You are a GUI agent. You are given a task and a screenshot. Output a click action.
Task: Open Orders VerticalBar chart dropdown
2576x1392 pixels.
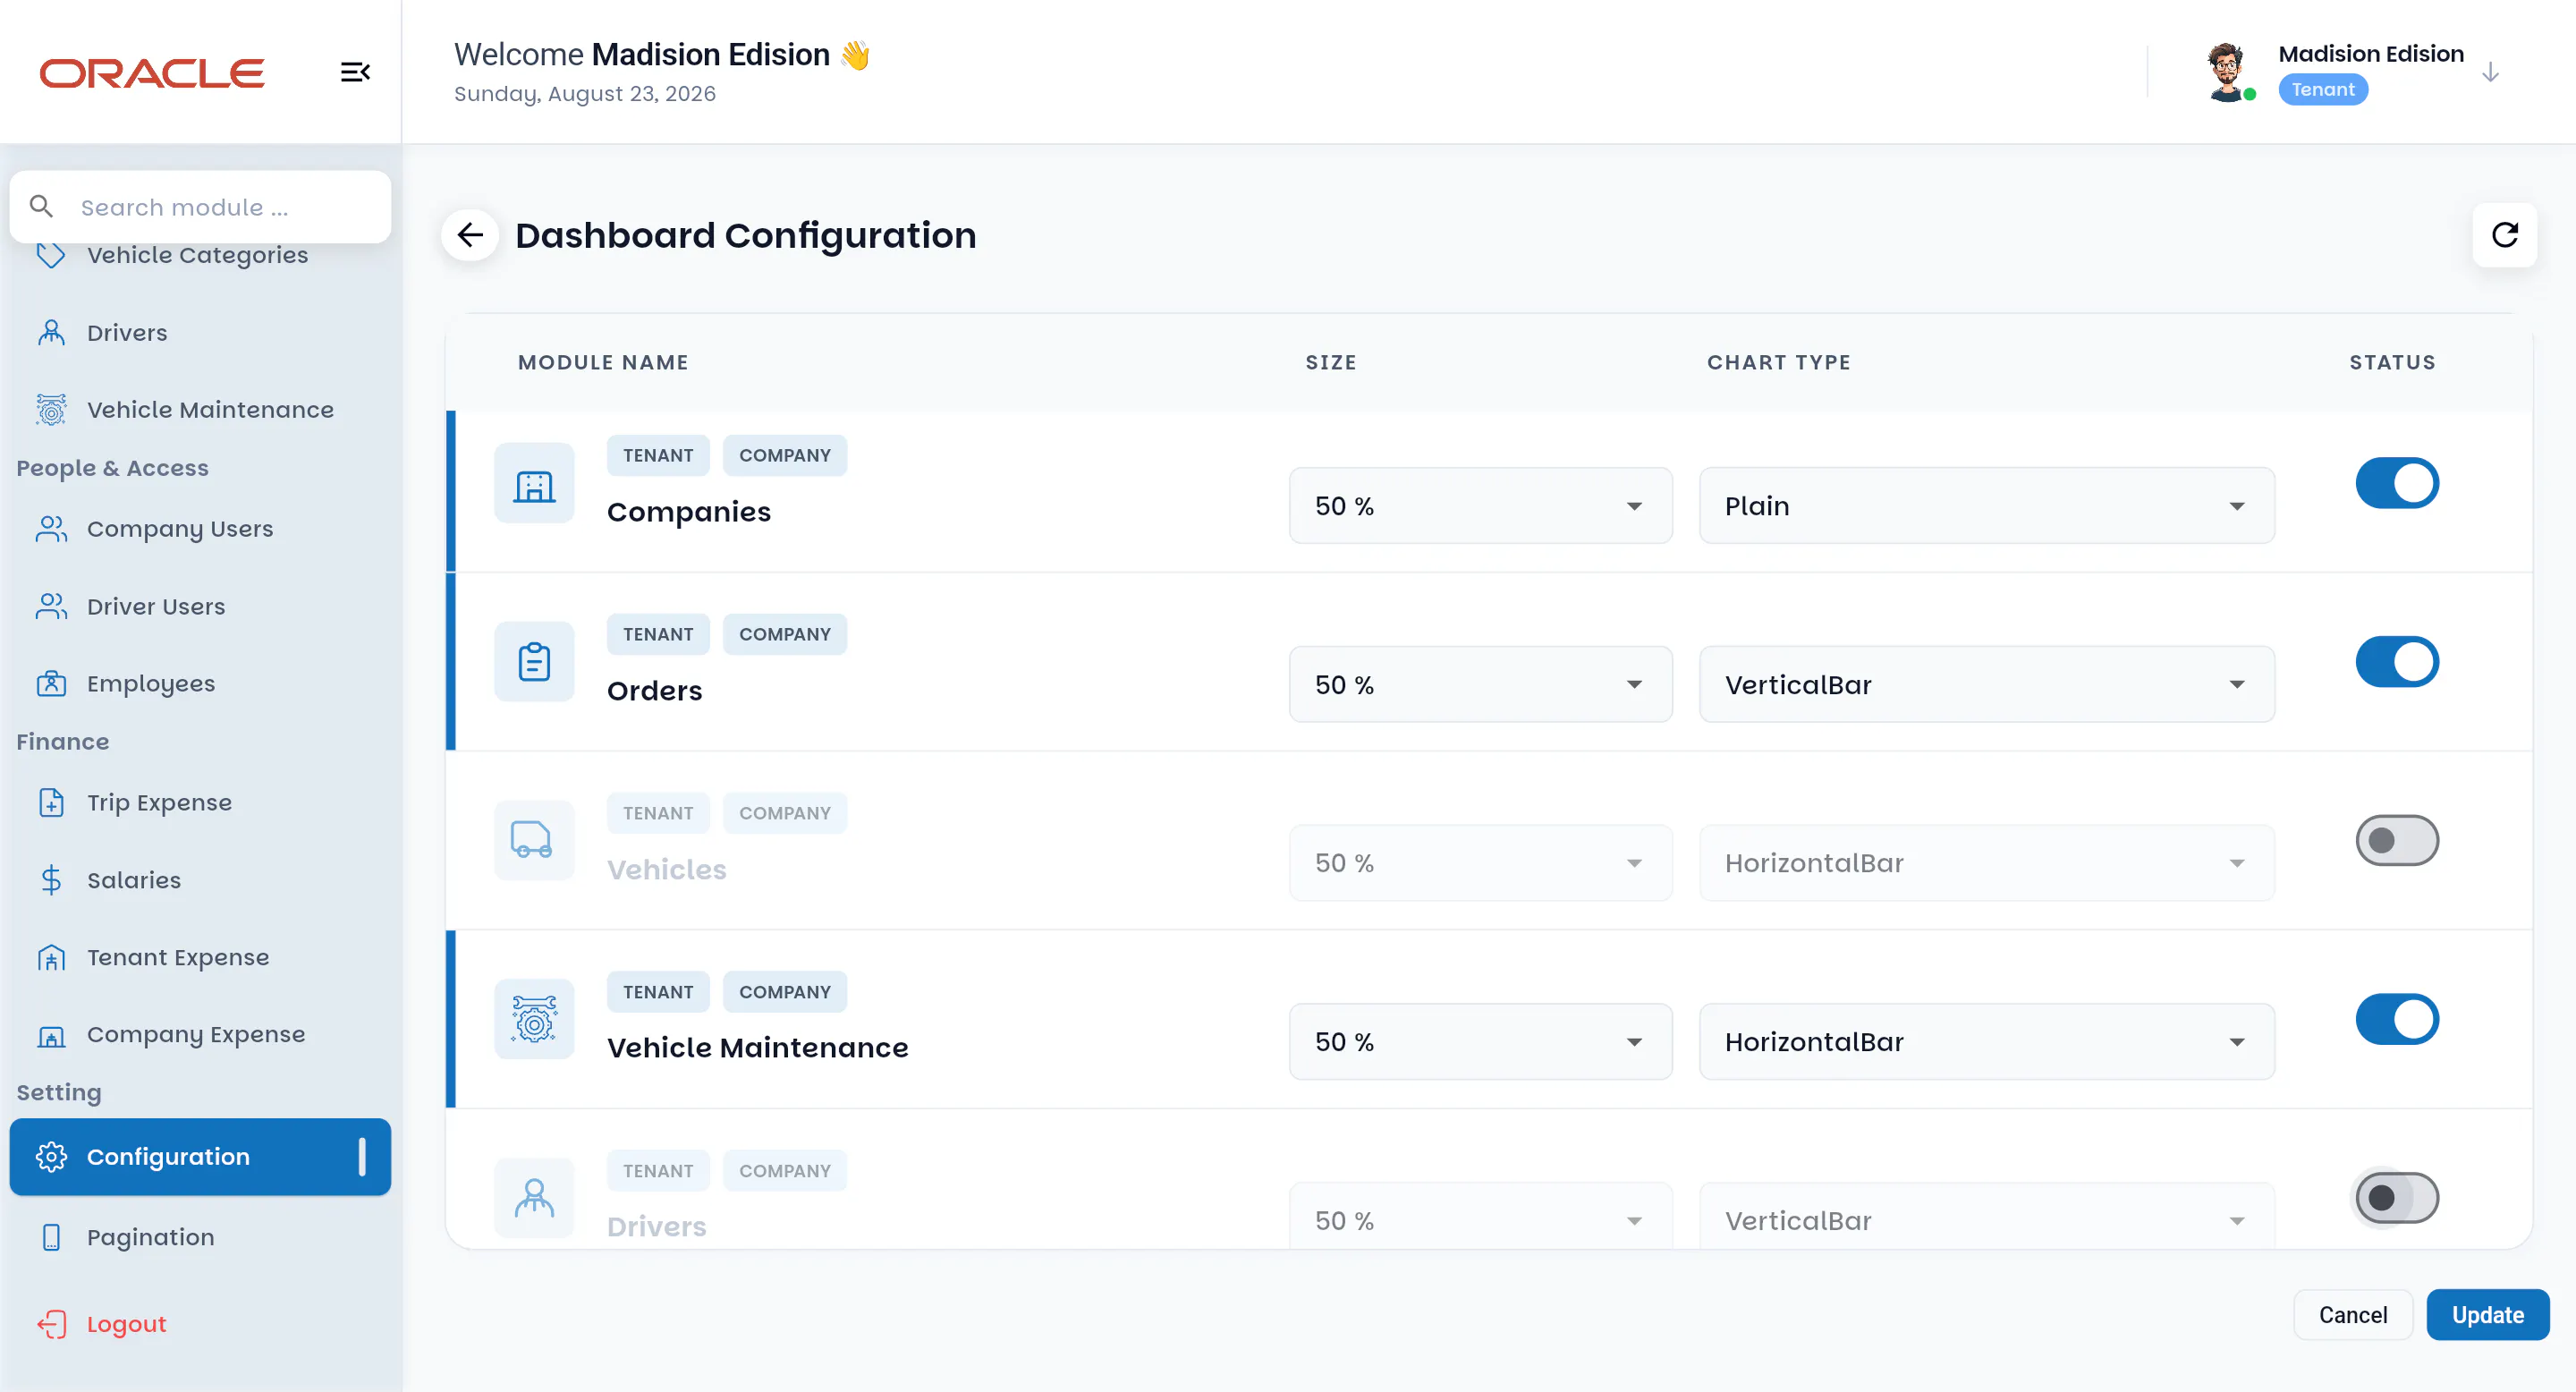(x=1986, y=684)
